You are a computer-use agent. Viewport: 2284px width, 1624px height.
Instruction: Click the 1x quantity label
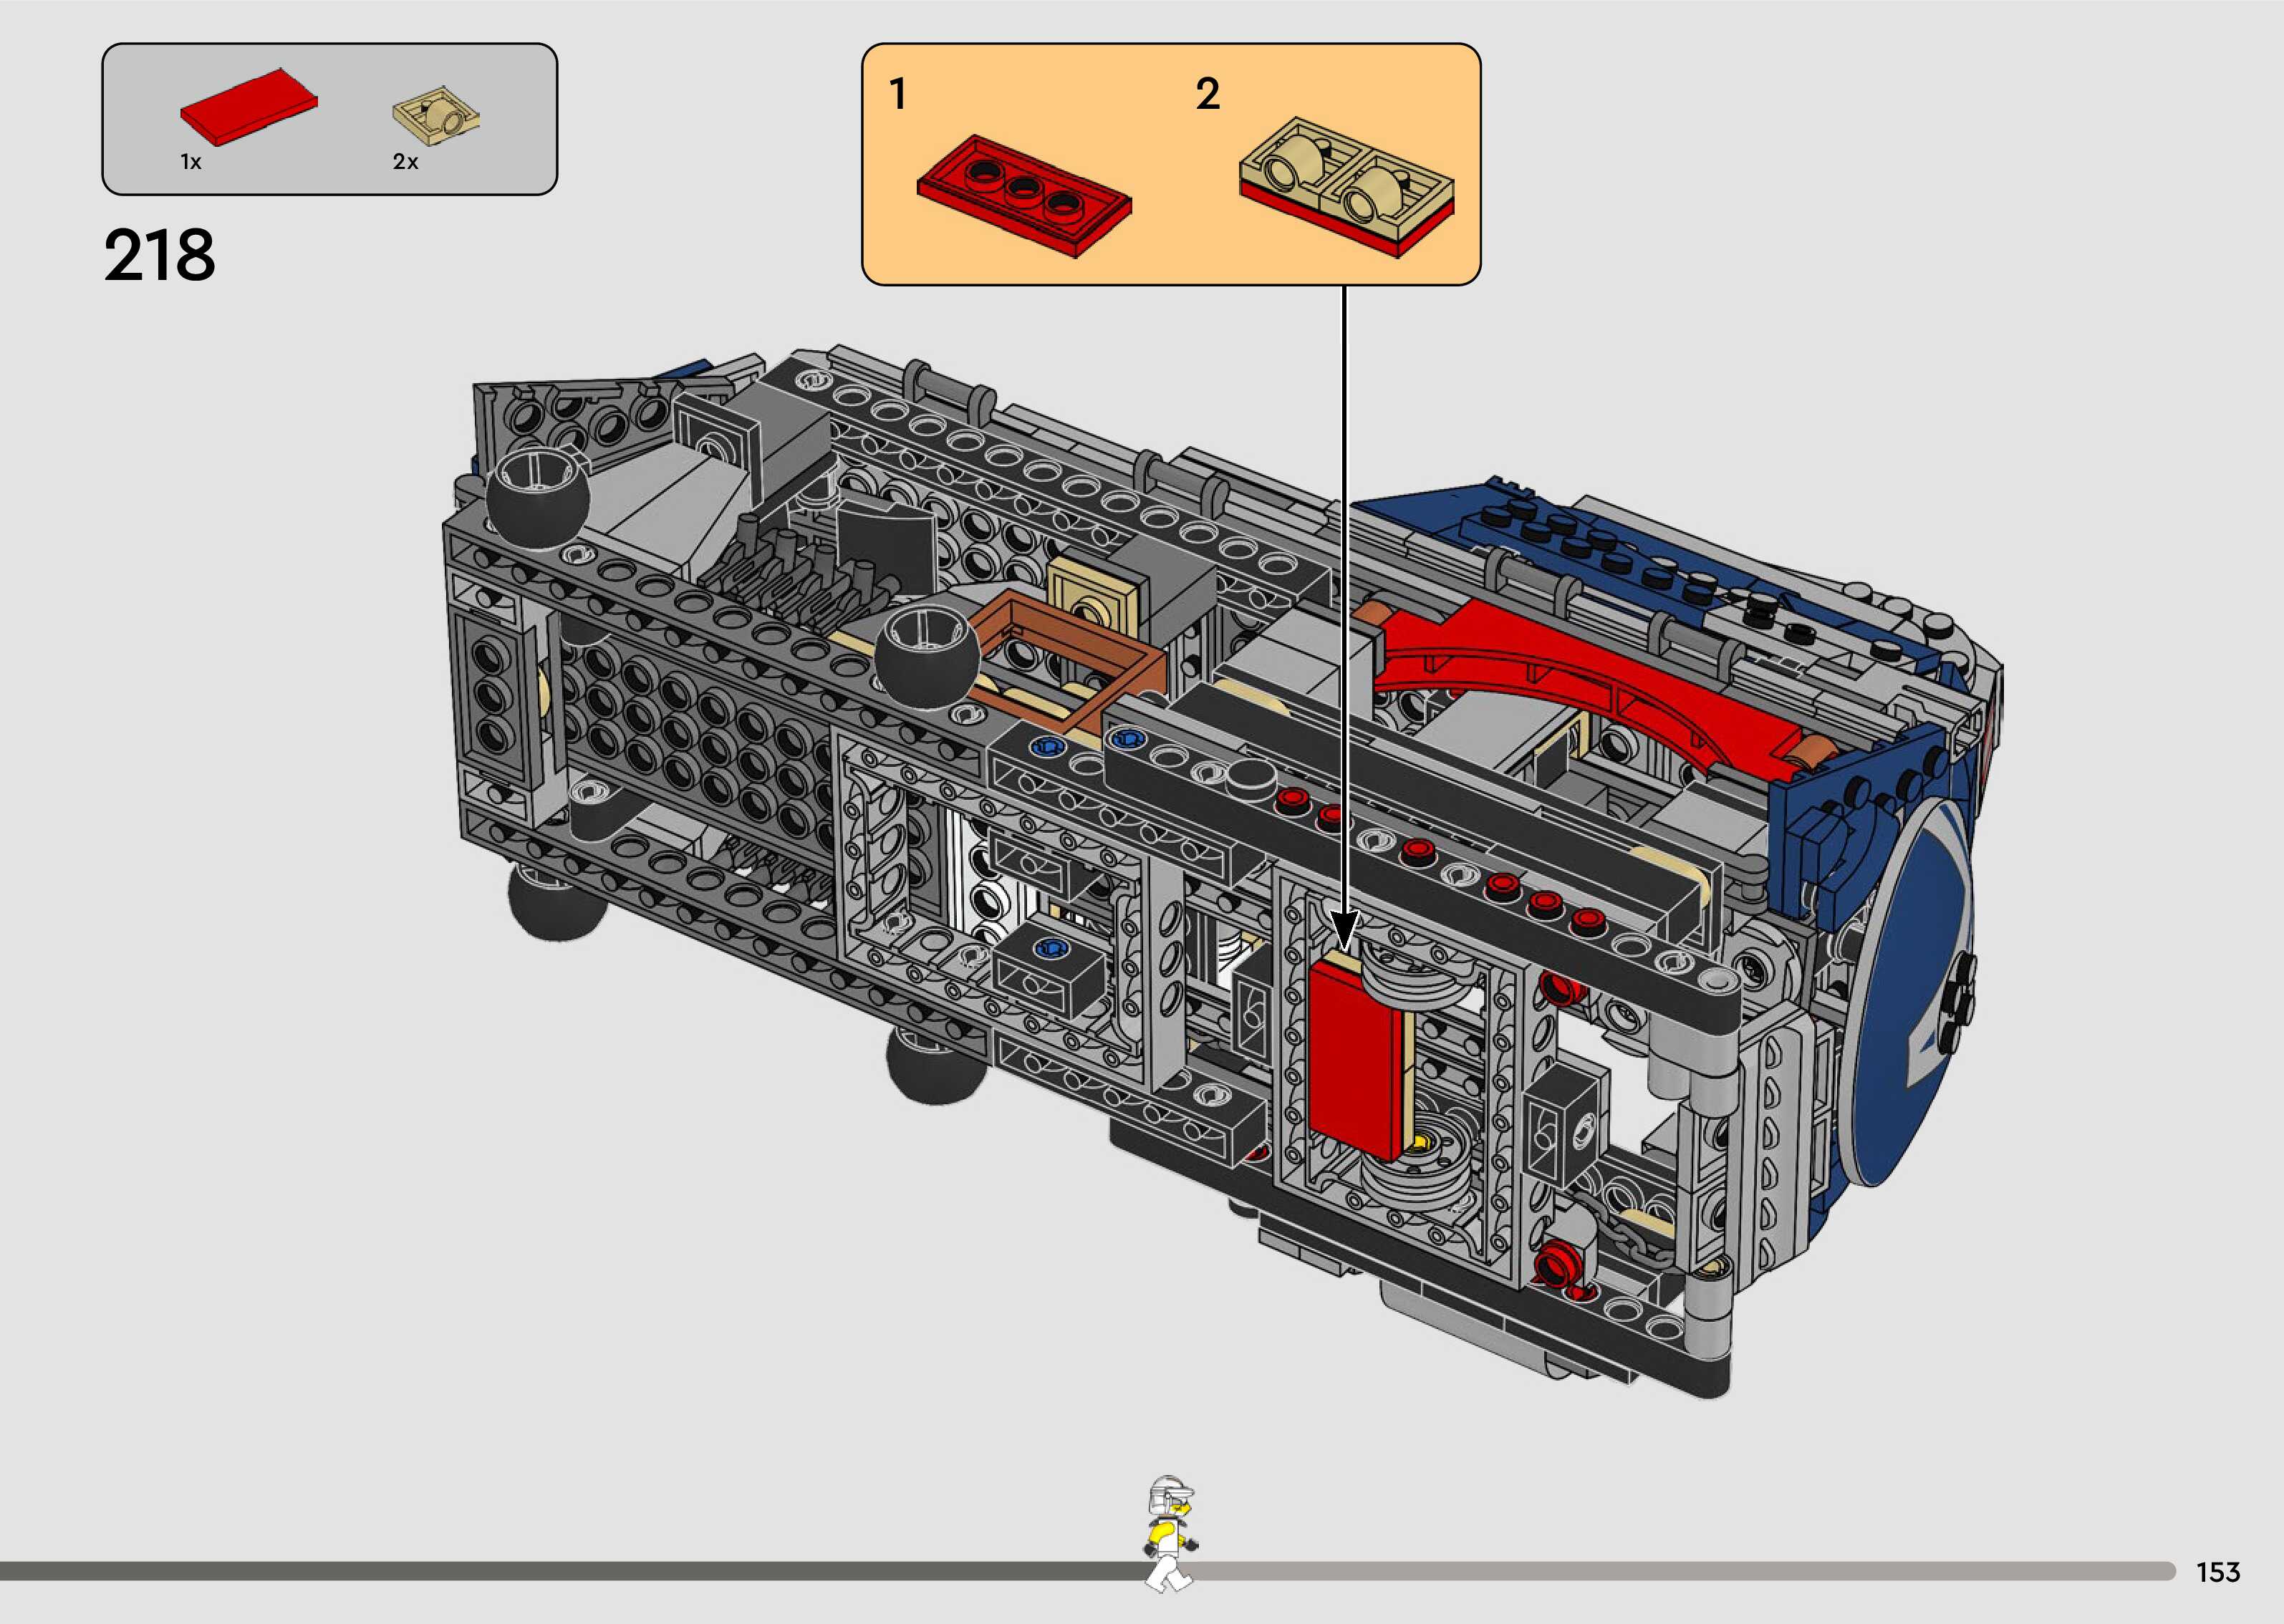tap(191, 162)
